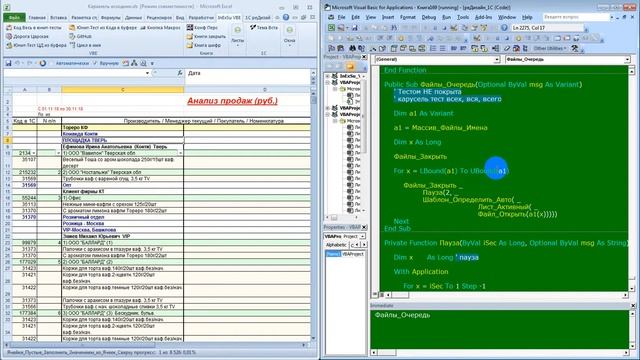This screenshot has width=640, height=360.
Task: Click the Save icon in the VBA toolbar
Action: tap(355, 28)
